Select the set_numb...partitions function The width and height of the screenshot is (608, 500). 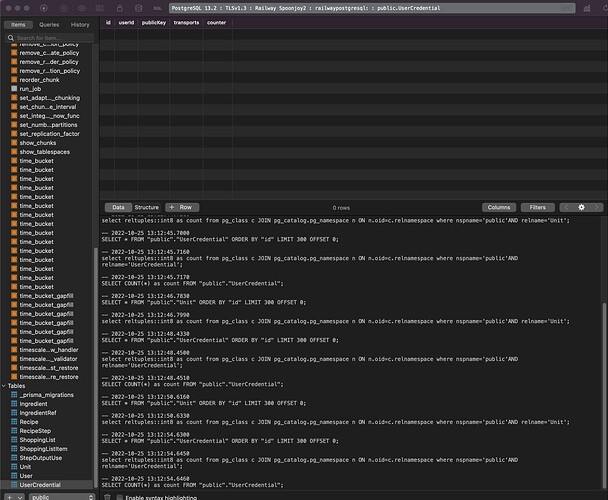(48, 125)
